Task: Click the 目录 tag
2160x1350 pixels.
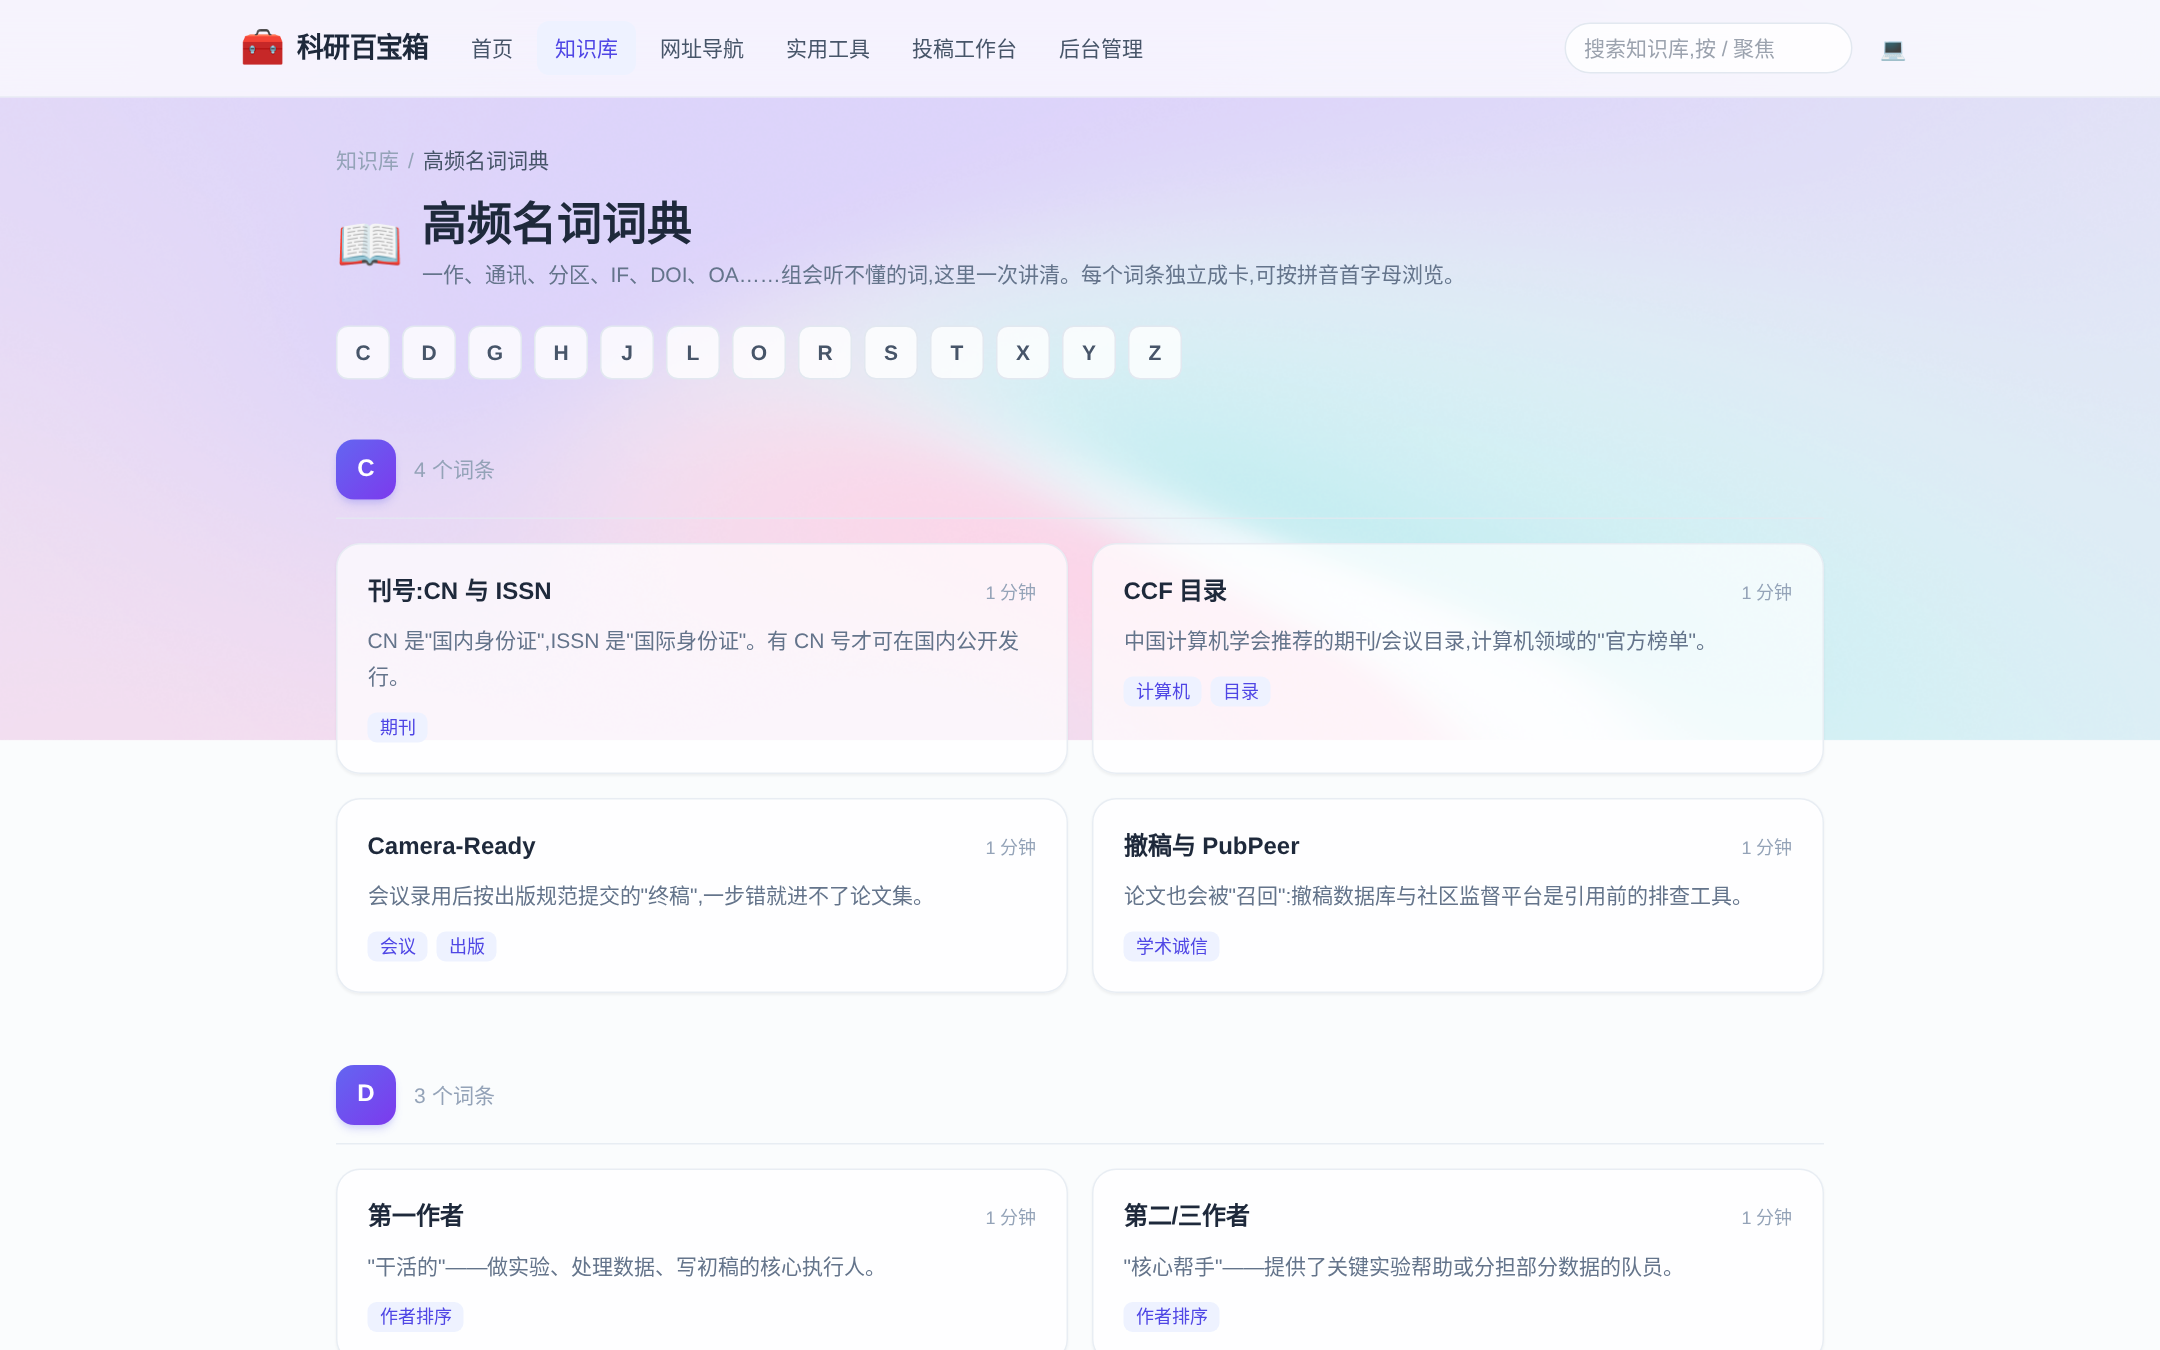Action: [1241, 691]
